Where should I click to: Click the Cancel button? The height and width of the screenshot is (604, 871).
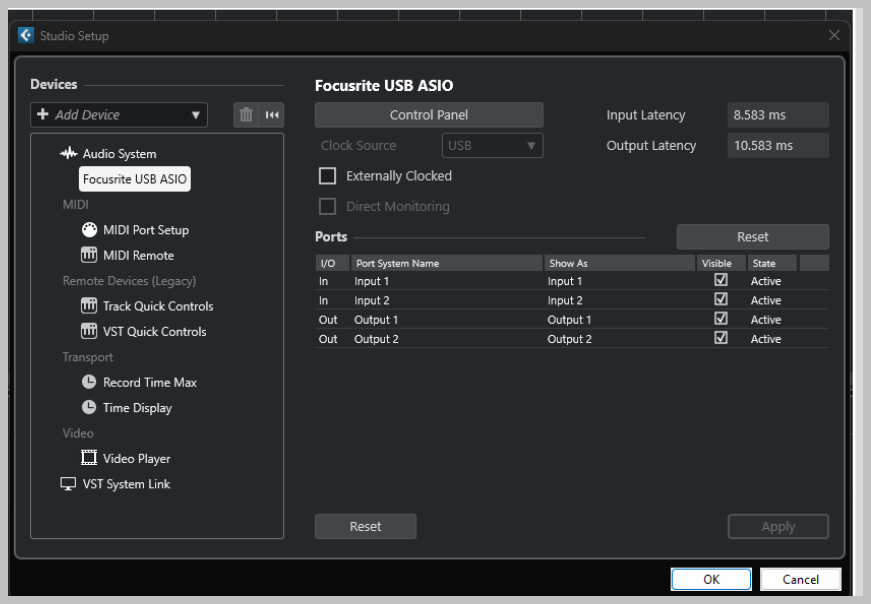800,579
